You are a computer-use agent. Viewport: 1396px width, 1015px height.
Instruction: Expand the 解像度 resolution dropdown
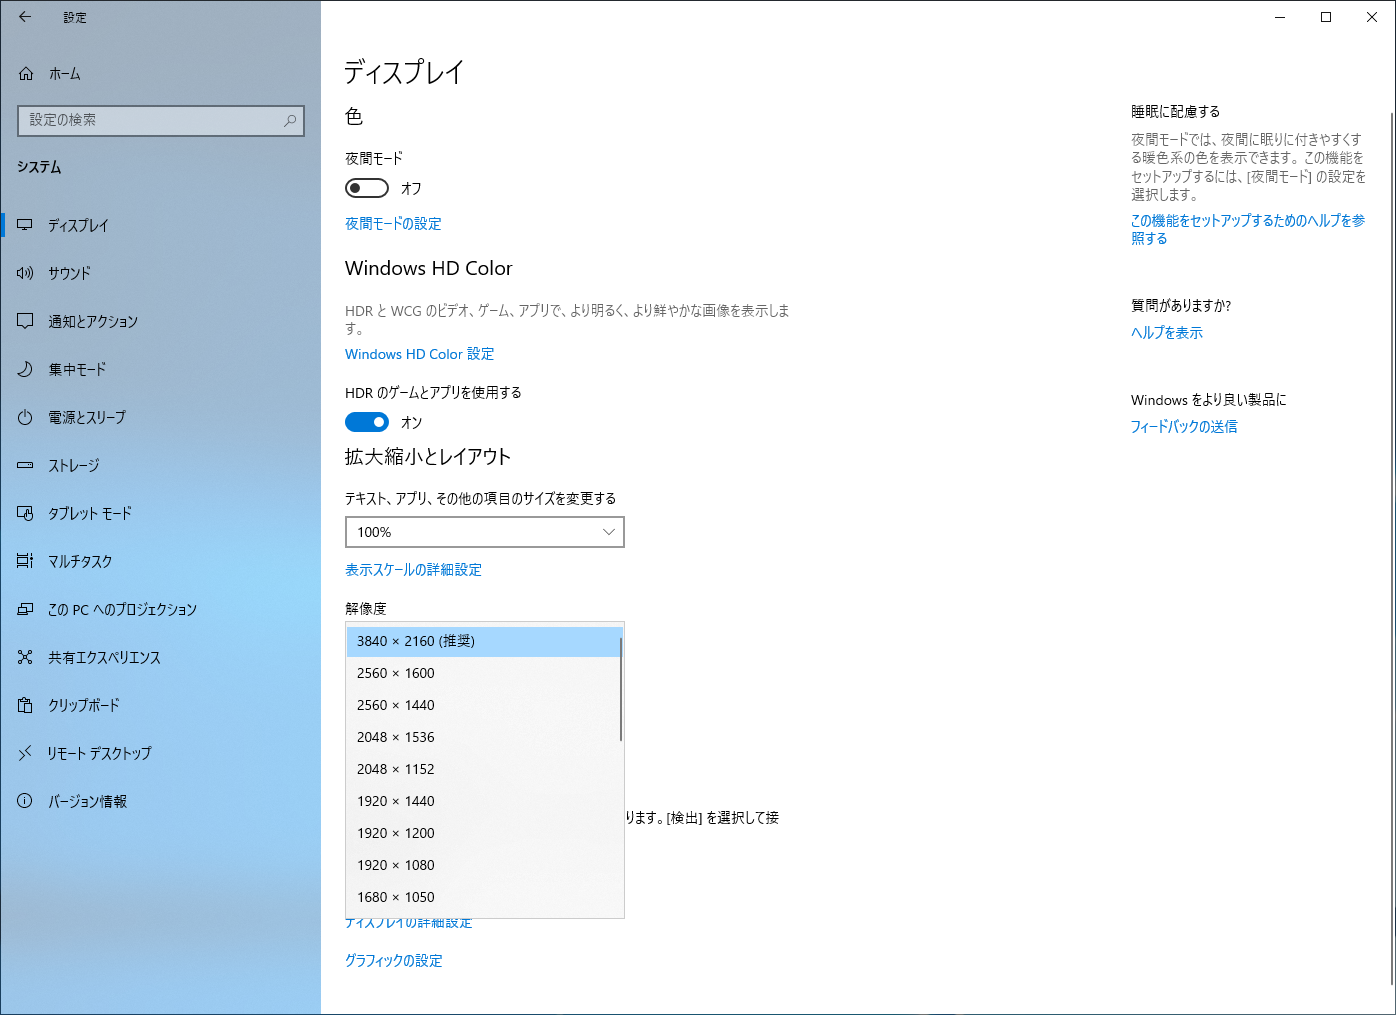(x=484, y=641)
